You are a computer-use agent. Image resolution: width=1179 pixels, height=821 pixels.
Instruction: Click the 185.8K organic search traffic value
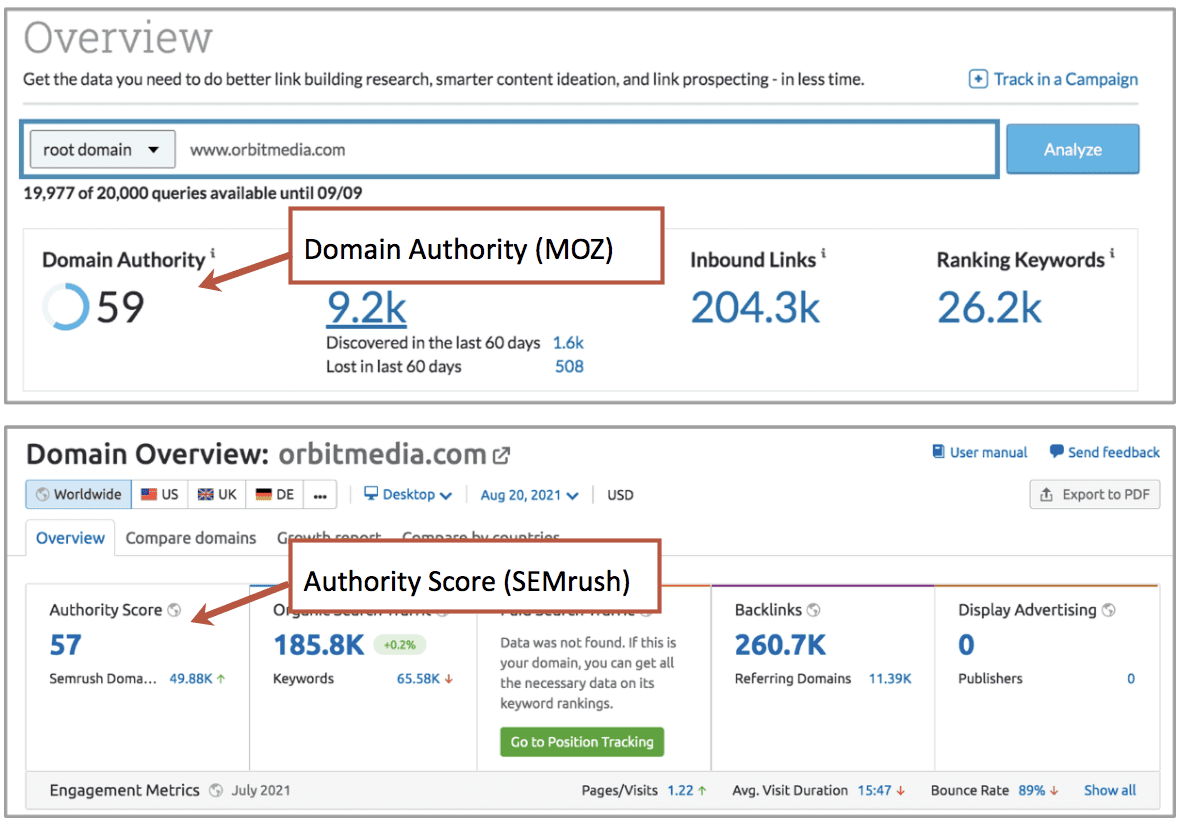319,644
